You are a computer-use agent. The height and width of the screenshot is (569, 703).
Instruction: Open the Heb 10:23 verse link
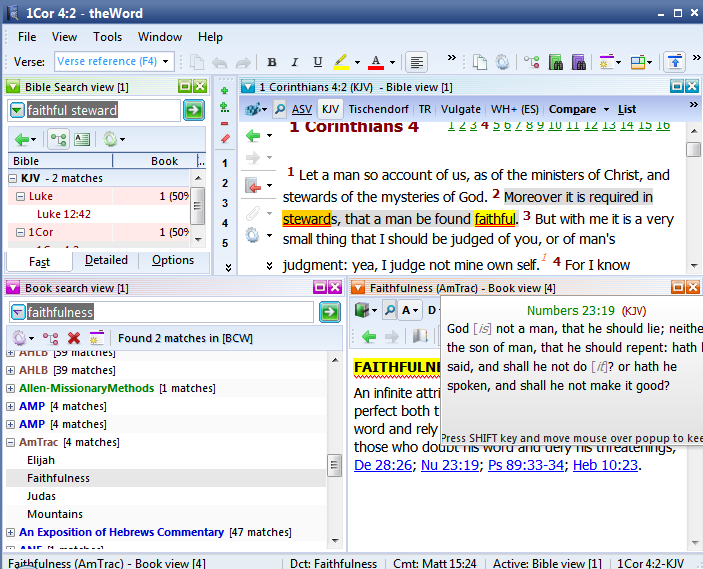pyautogui.click(x=605, y=465)
